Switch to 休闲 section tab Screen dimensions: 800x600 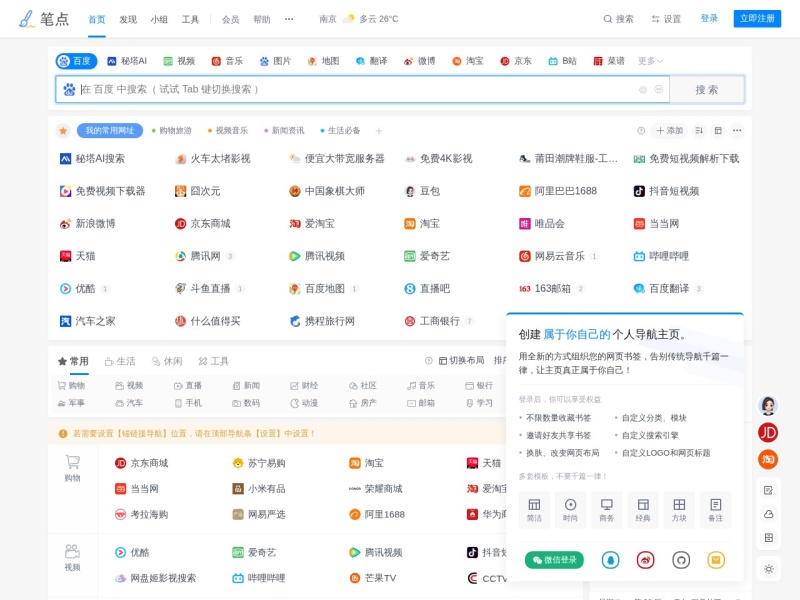(x=167, y=362)
